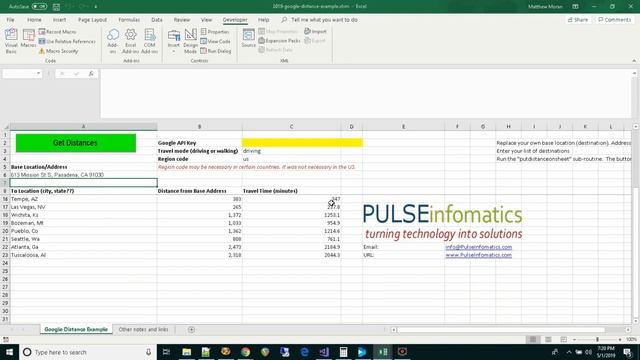The width and height of the screenshot is (640, 360).
Task: Select the yellow Google API Key cell
Action: pyautogui.click(x=302, y=142)
